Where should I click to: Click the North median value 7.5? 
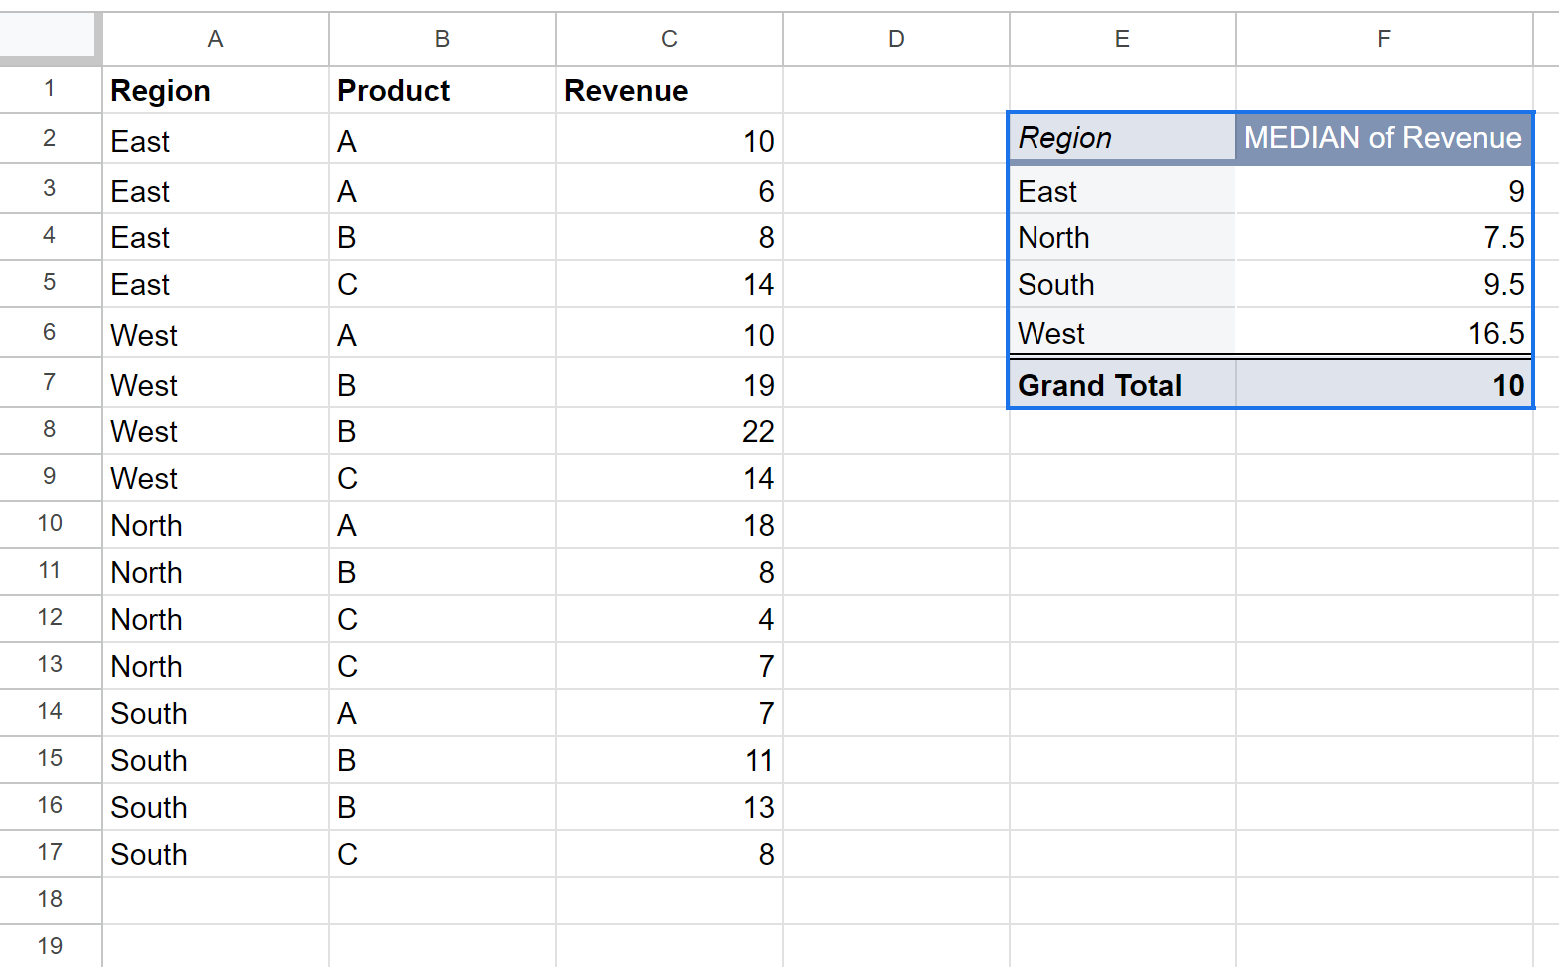tap(1384, 237)
